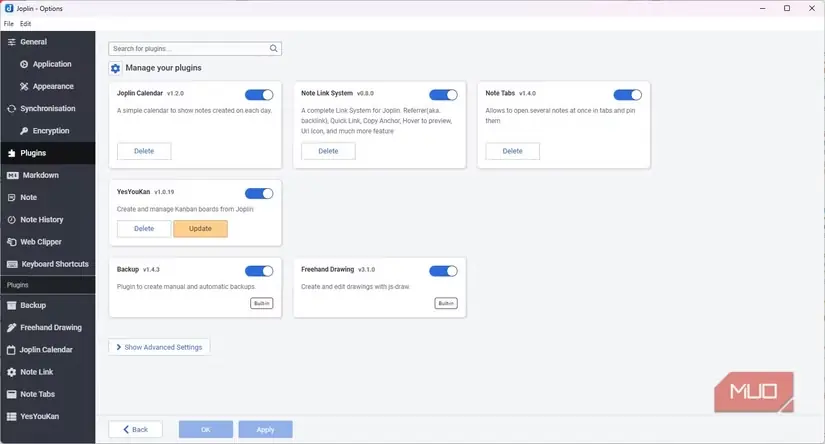The width and height of the screenshot is (825, 444).
Task: Disable the Joplin Calendar plugin toggle
Action: [259, 95]
